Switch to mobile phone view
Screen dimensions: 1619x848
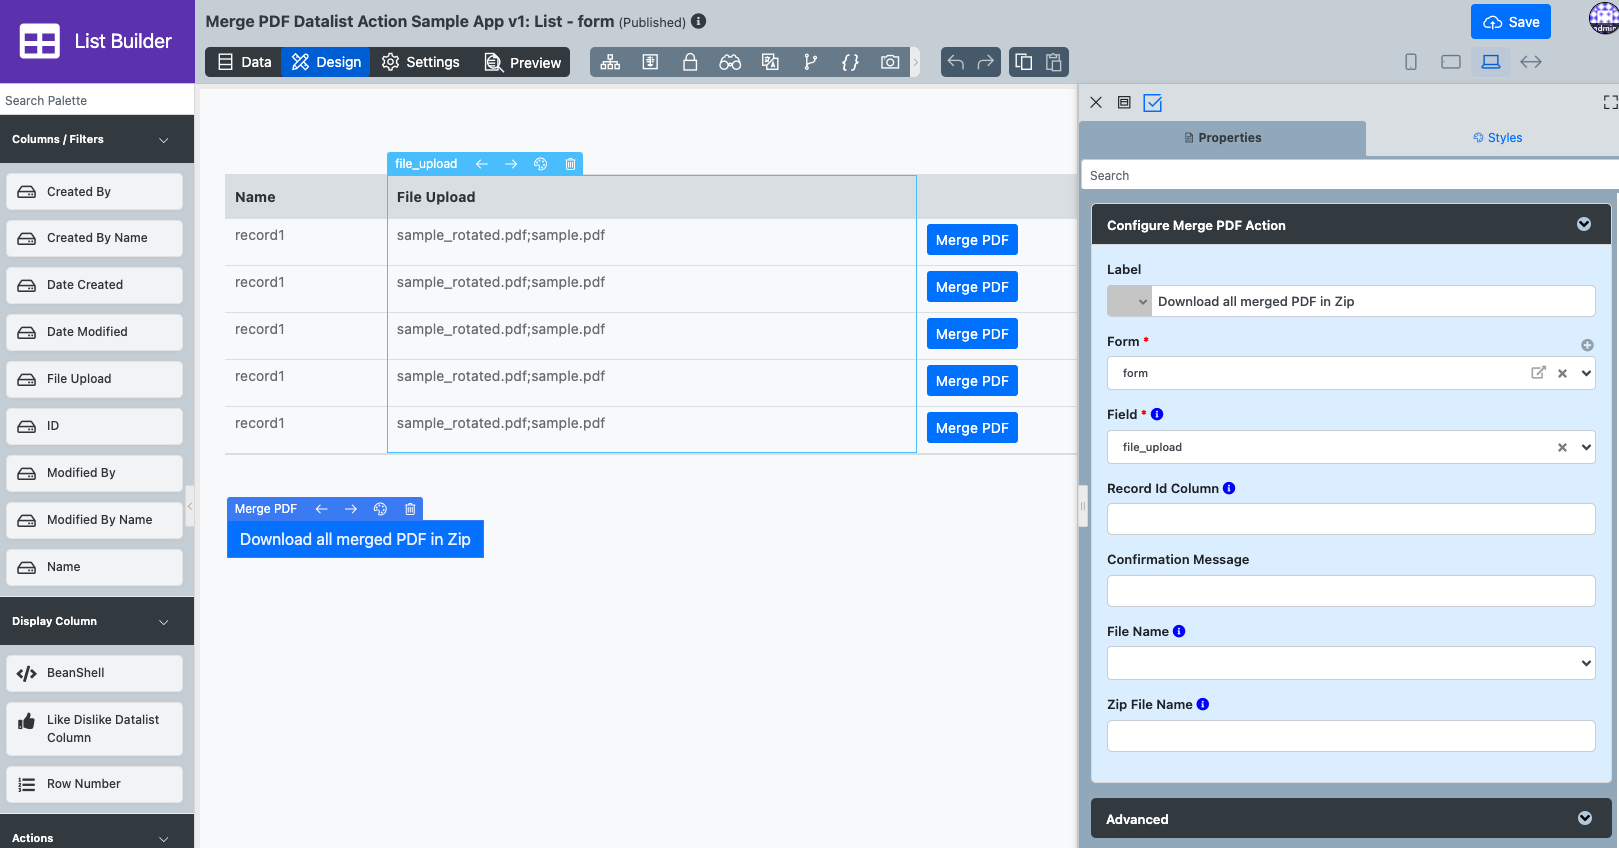1411,62
